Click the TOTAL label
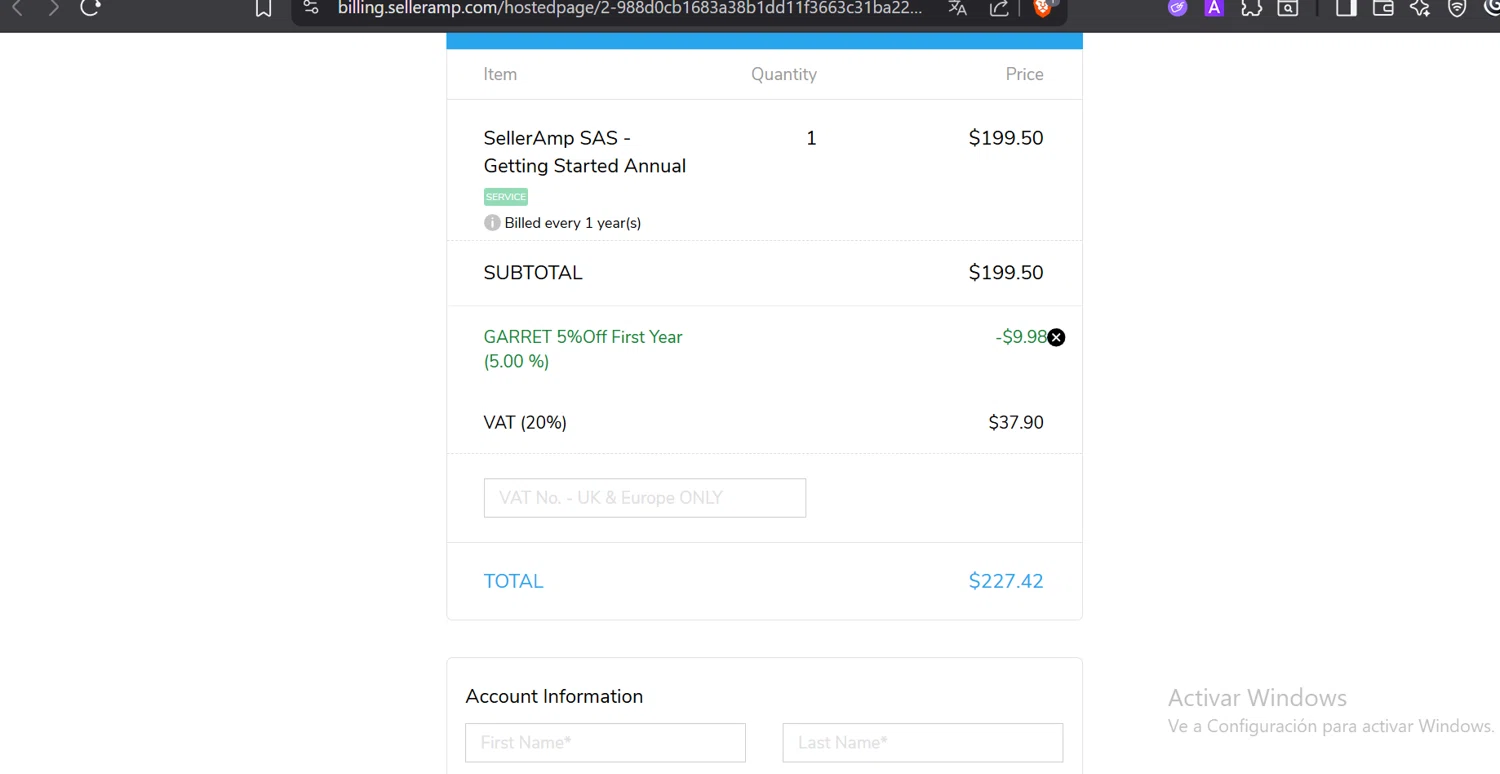The image size is (1500, 774). [x=514, y=582]
